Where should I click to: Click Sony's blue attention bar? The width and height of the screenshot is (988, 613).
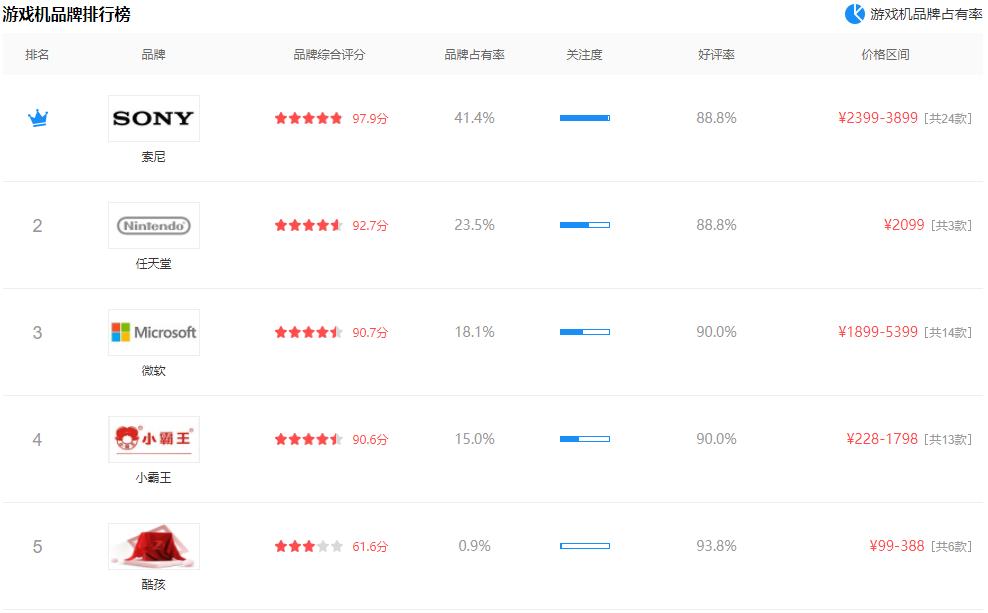584,118
